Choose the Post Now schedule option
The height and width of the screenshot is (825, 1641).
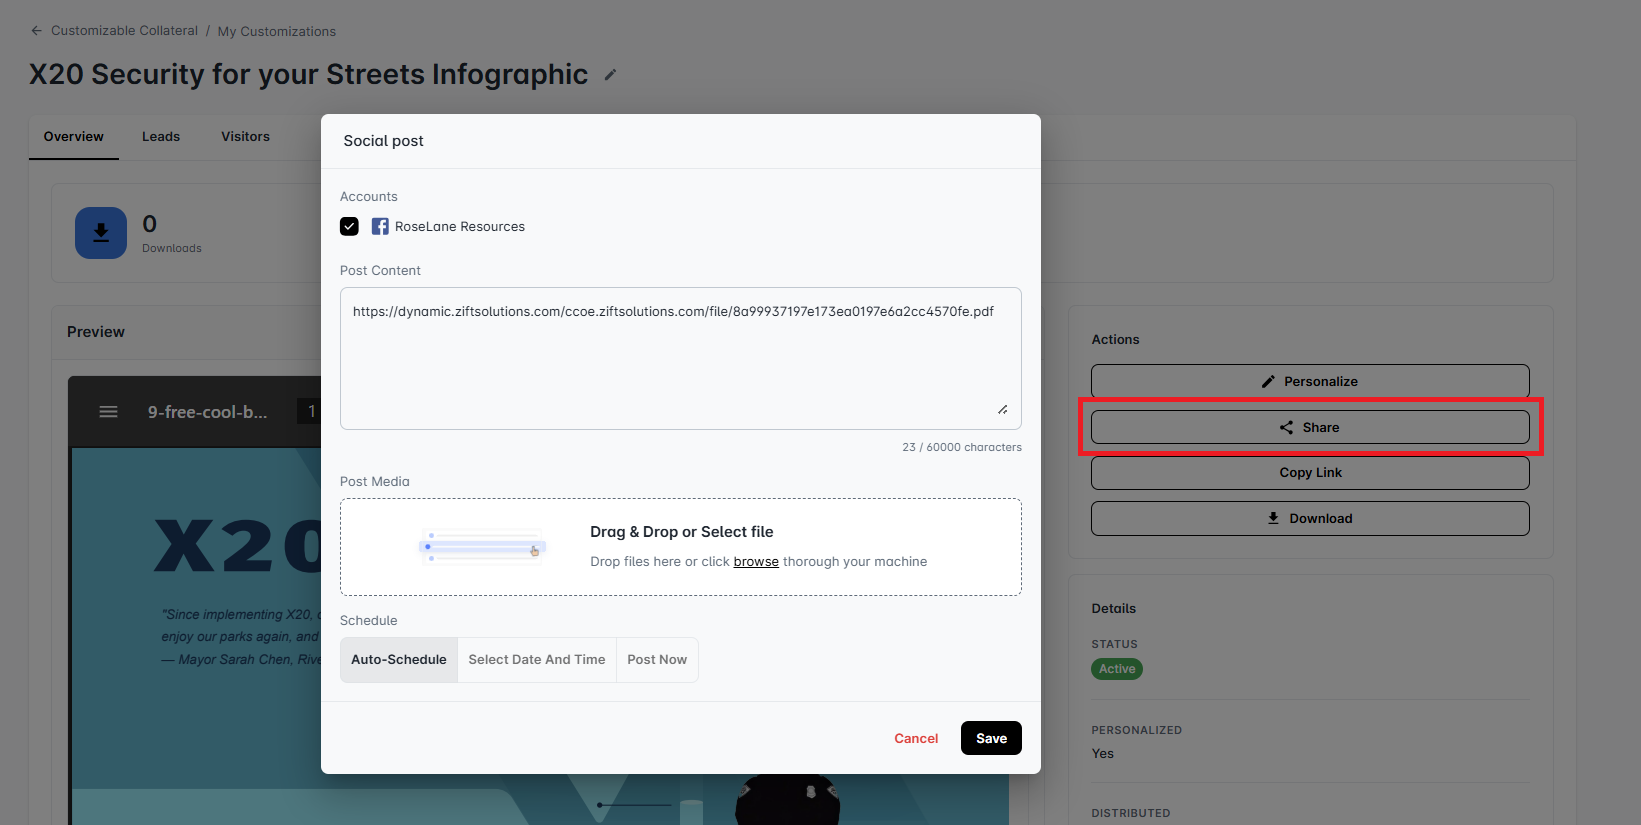pyautogui.click(x=657, y=660)
